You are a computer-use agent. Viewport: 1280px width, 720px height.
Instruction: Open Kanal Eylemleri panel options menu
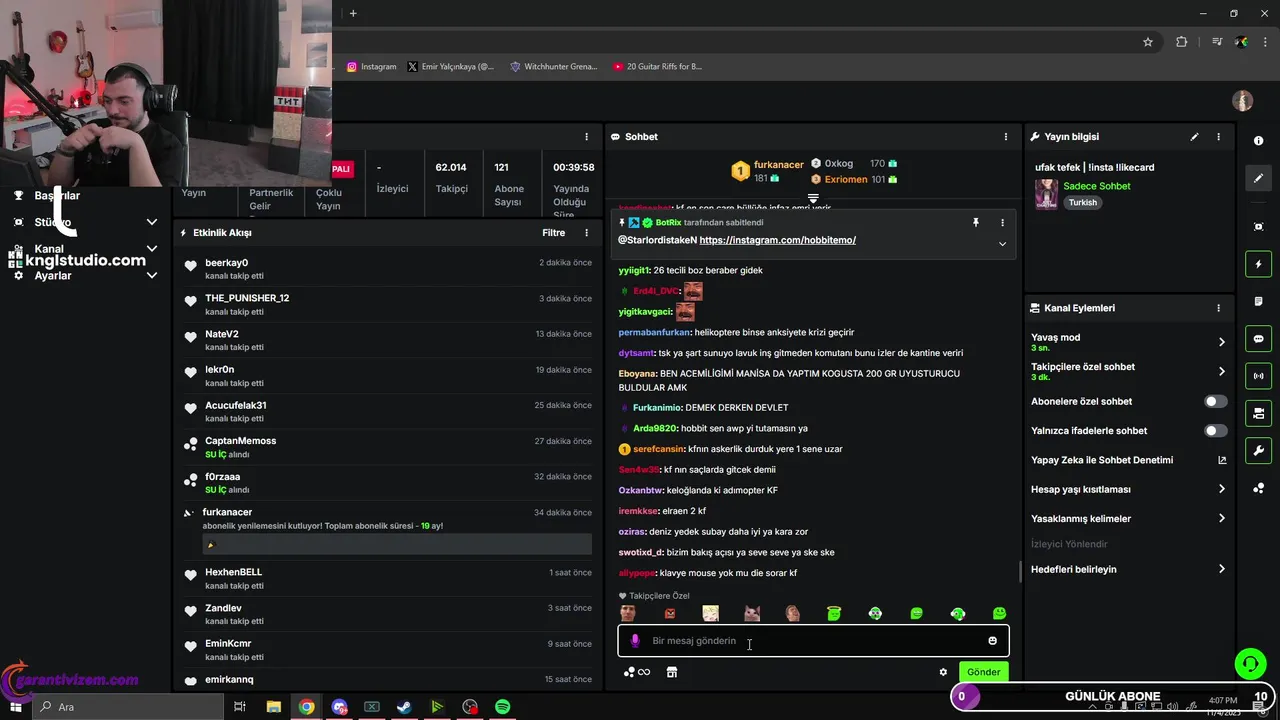click(x=1218, y=308)
